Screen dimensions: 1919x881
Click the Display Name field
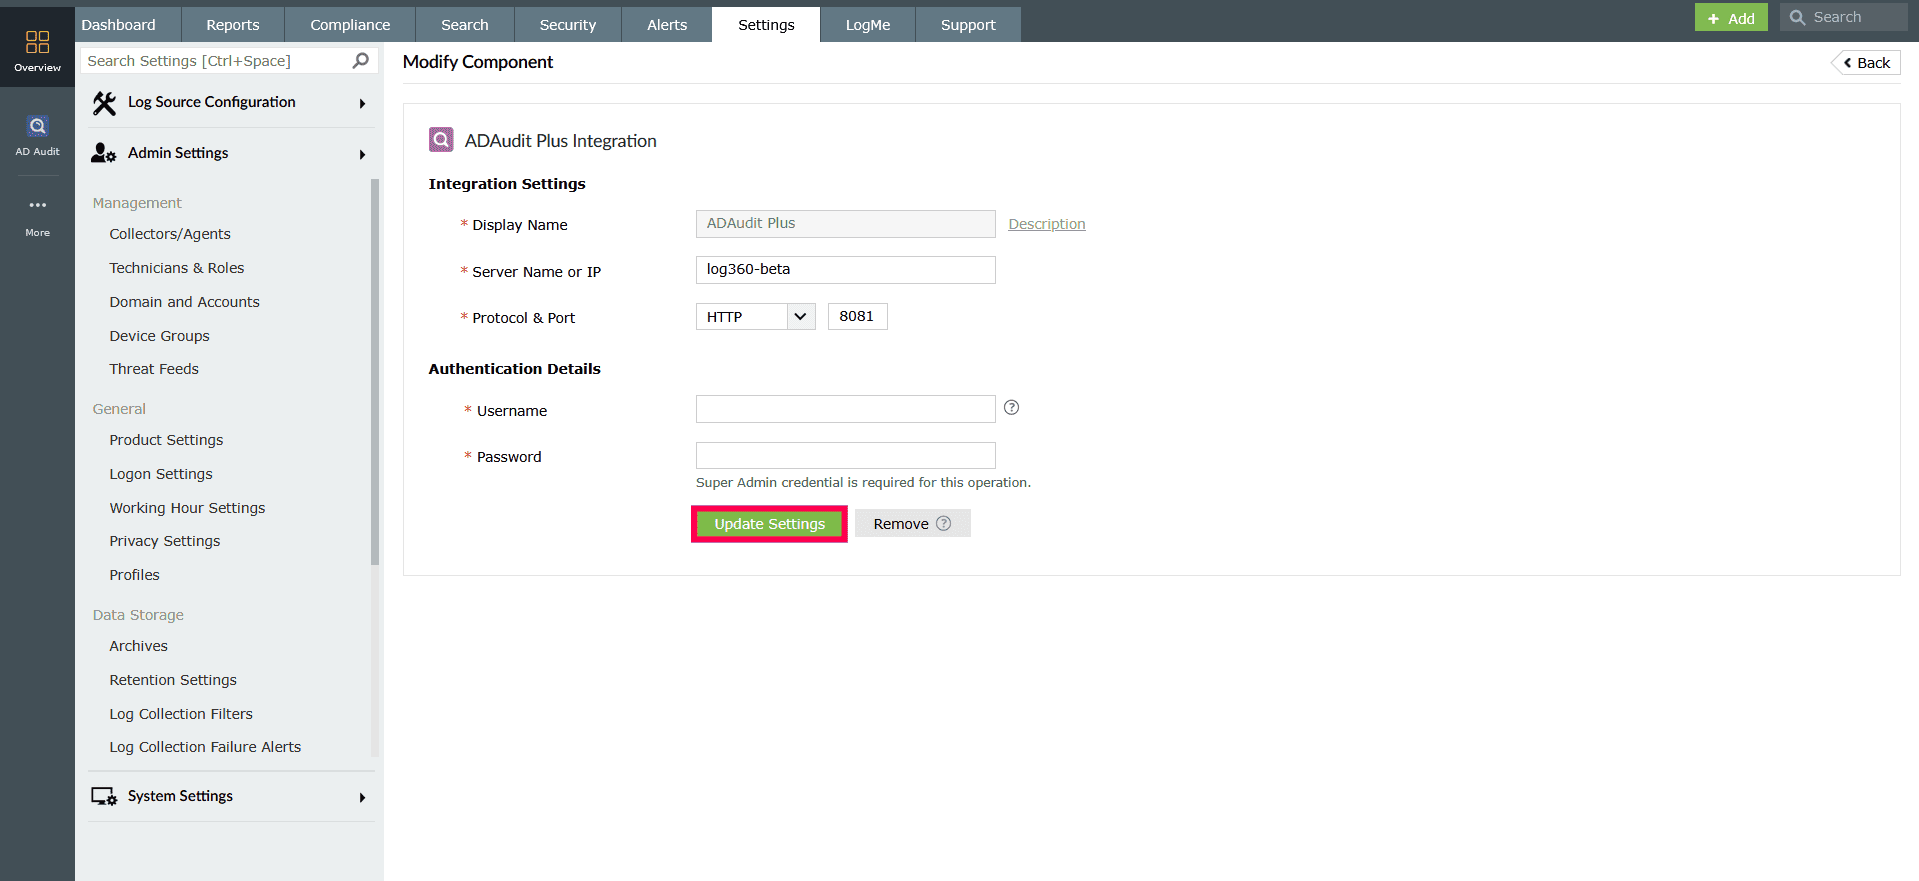(x=846, y=224)
